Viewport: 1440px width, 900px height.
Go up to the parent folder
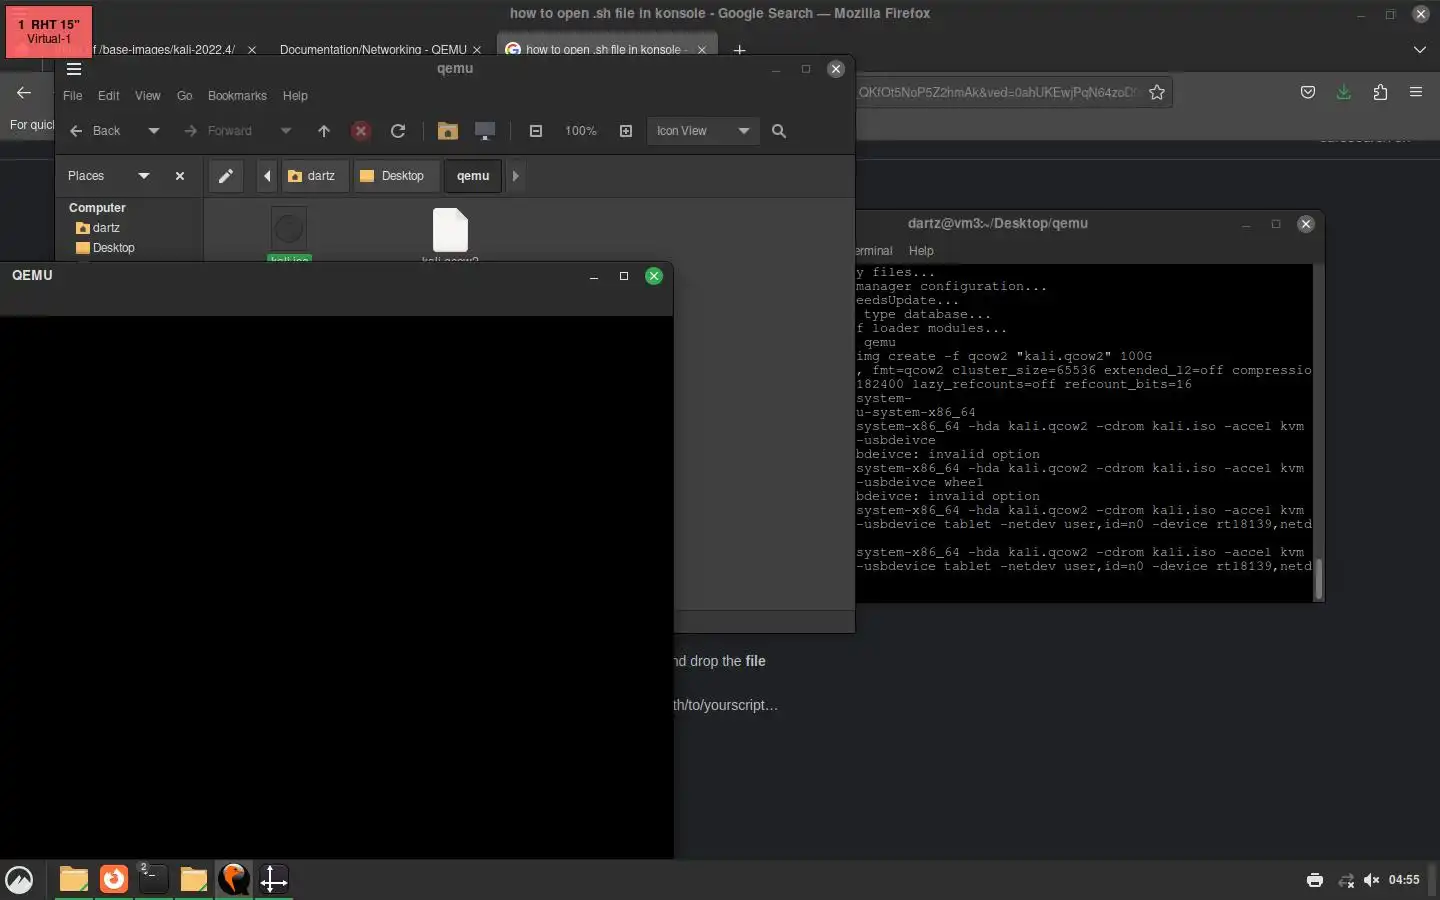click(324, 131)
